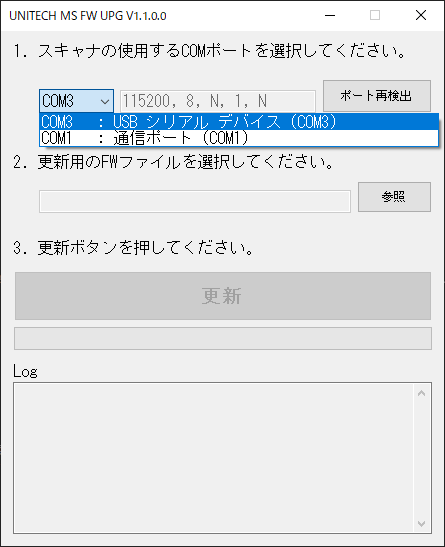The height and width of the screenshot is (547, 445).
Task: Minimize the UNITECH MS FW UPG window
Action: click(330, 15)
